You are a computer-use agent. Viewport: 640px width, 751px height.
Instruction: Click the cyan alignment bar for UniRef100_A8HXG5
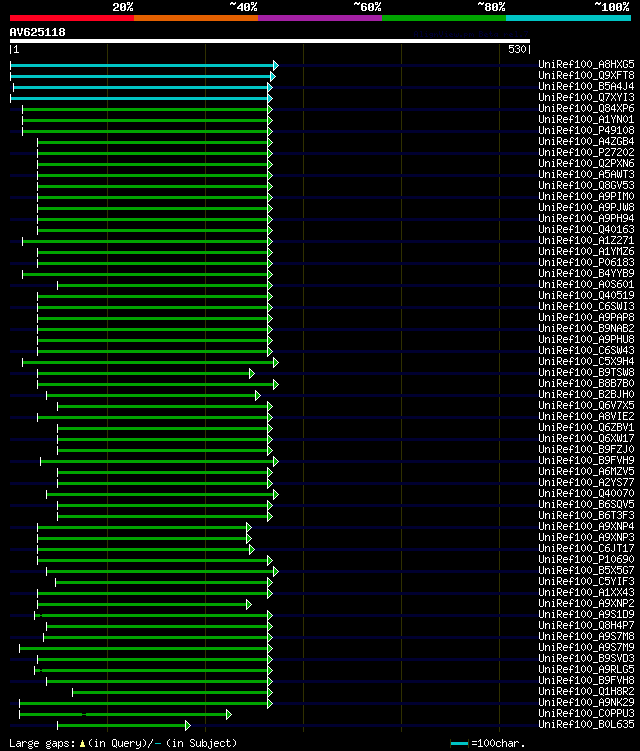[x=144, y=66]
